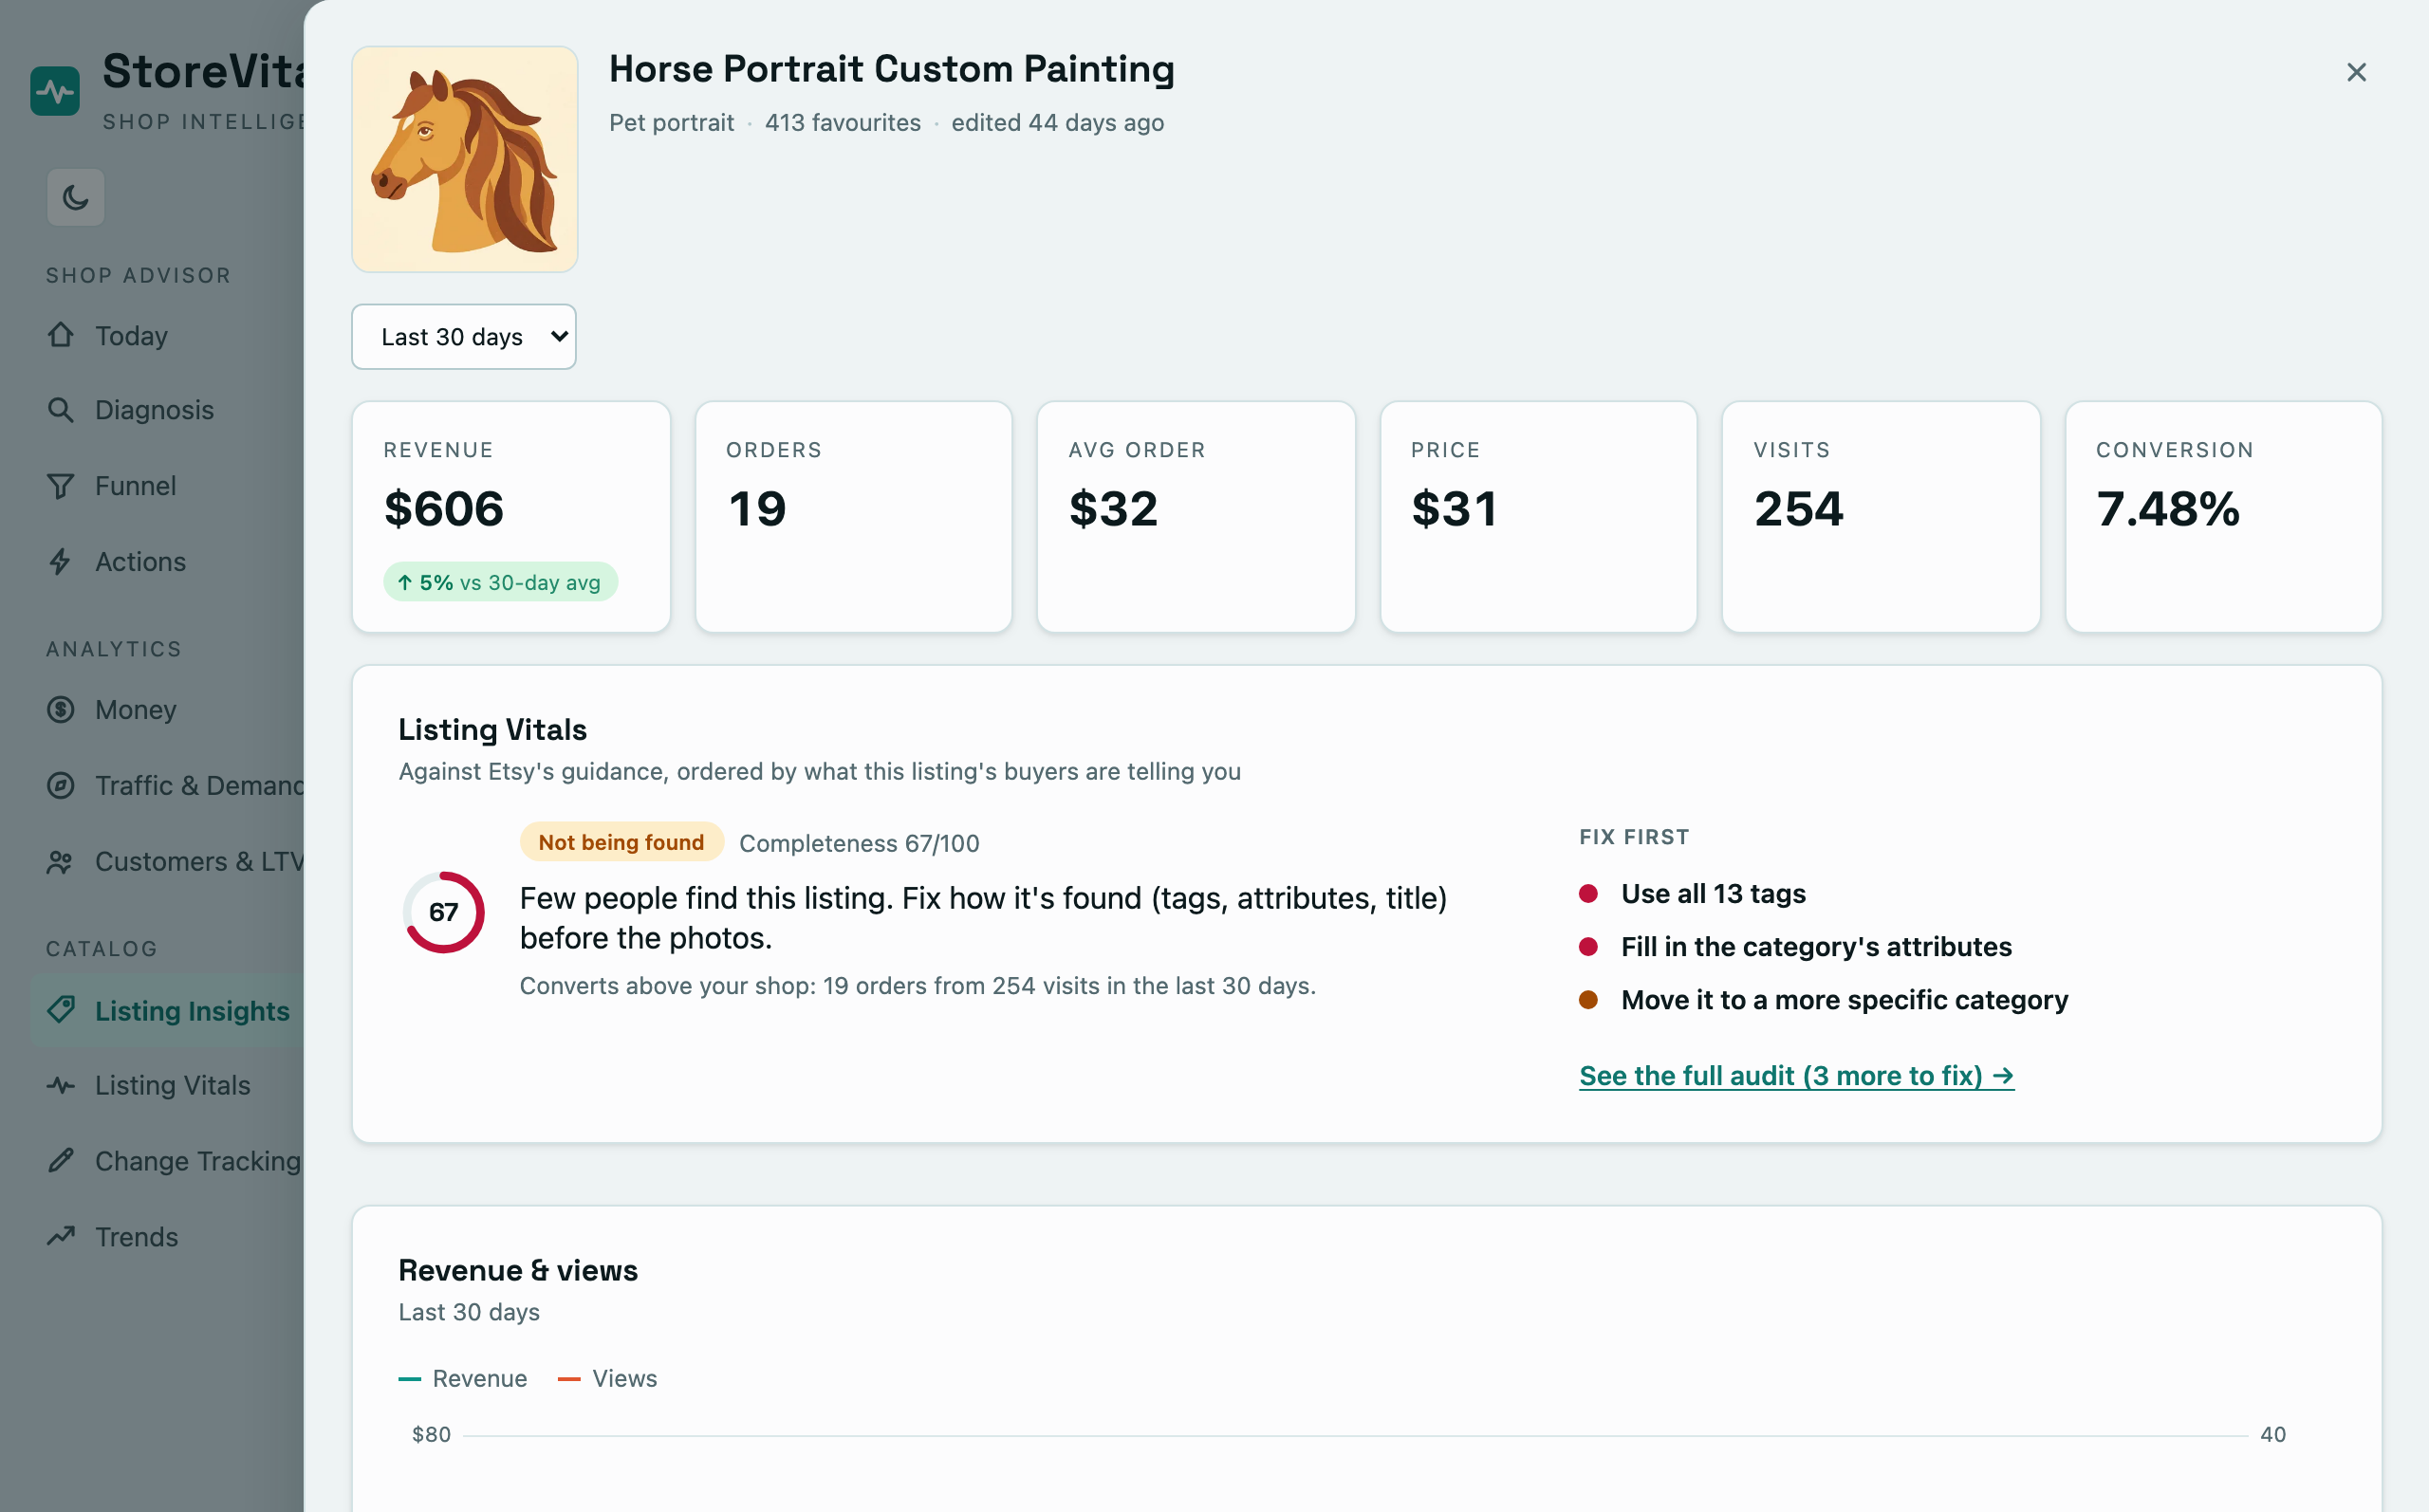Click the 'Pet portrait' category text
This screenshot has width=2429, height=1512.
[x=672, y=123]
